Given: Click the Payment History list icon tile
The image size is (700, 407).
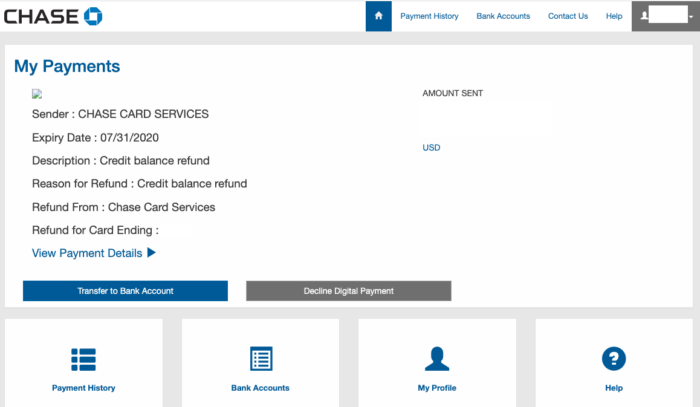Looking at the screenshot, I should tap(83, 359).
